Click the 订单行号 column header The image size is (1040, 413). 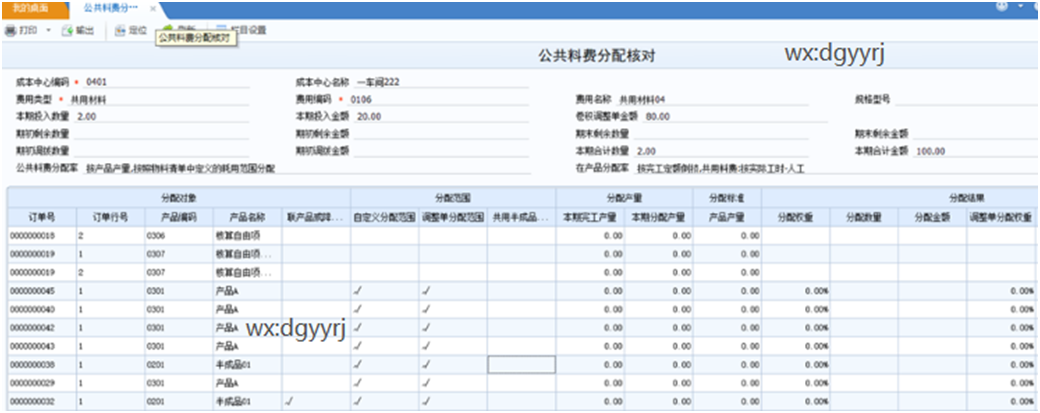[x=109, y=217]
